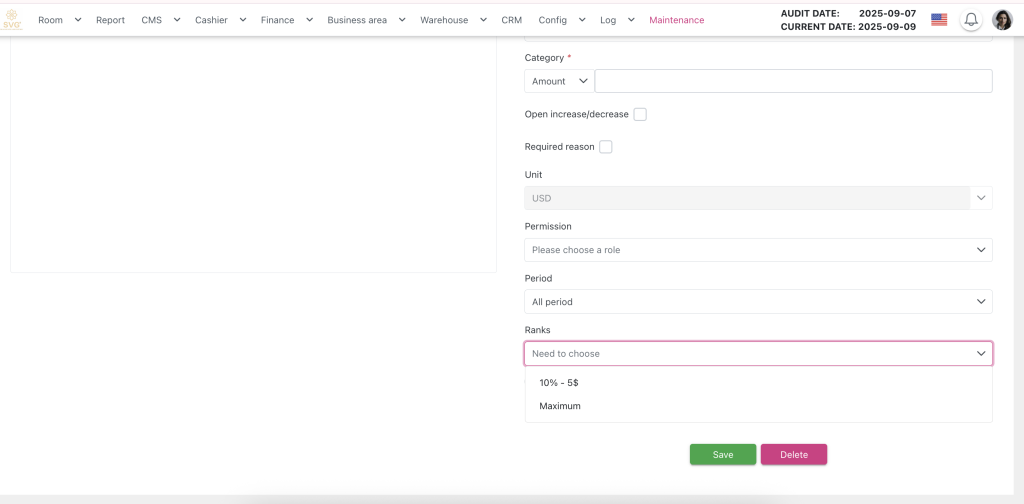The image size is (1024, 504).
Task: Expand the Permission role dropdown
Action: pos(758,250)
